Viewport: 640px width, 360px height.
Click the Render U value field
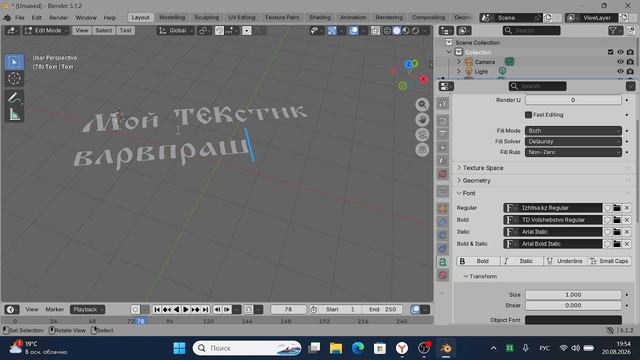coord(573,100)
